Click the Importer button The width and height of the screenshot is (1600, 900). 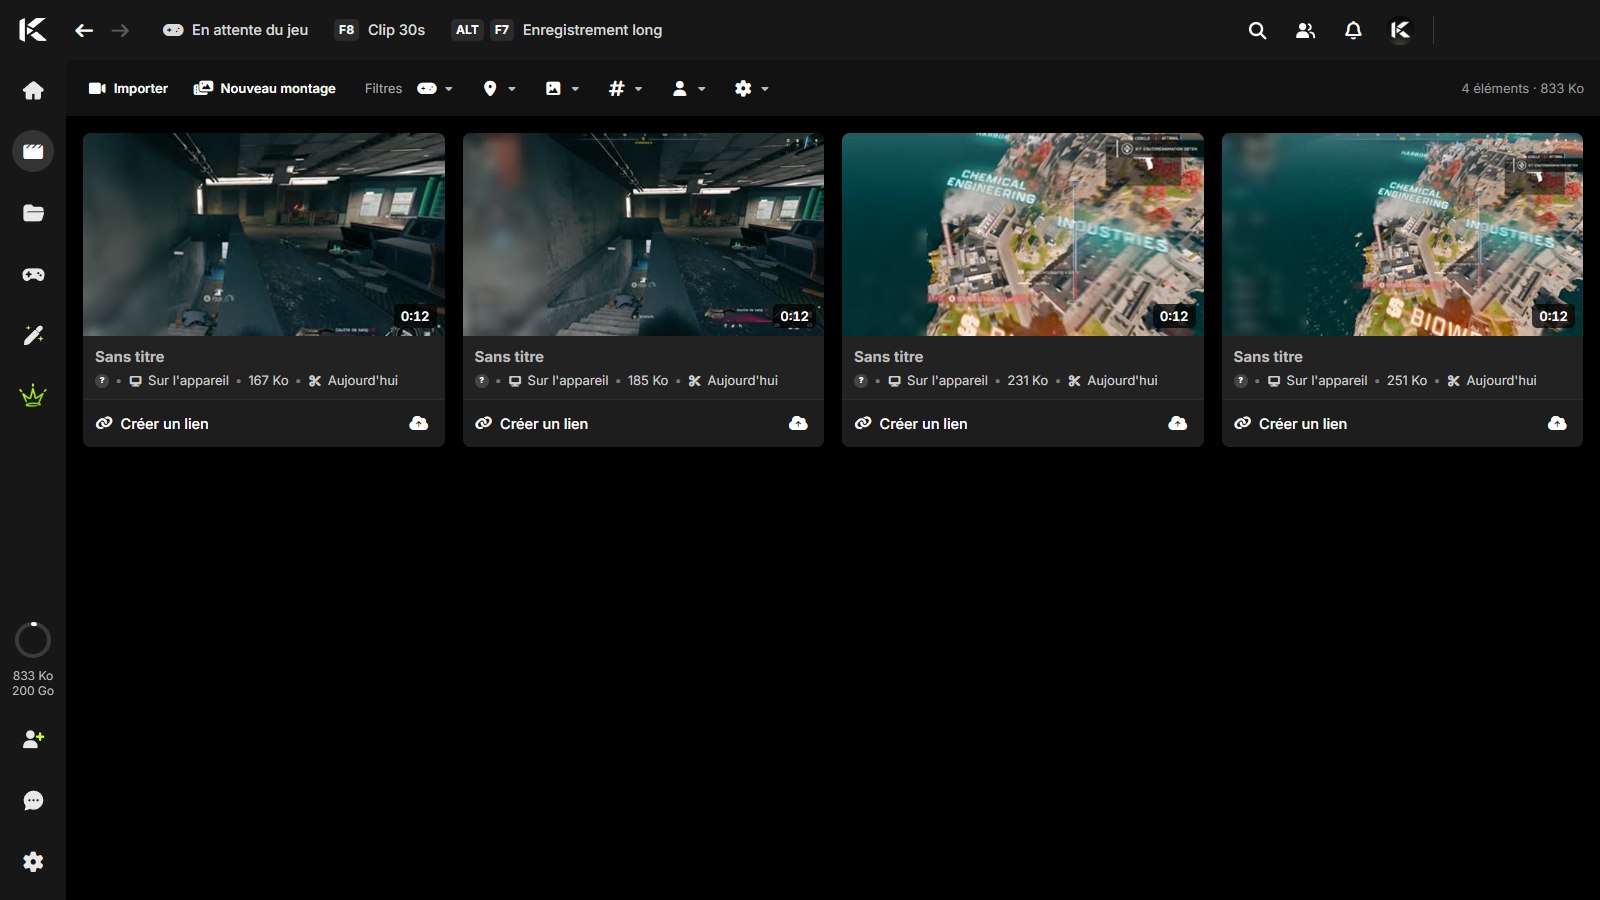point(128,89)
